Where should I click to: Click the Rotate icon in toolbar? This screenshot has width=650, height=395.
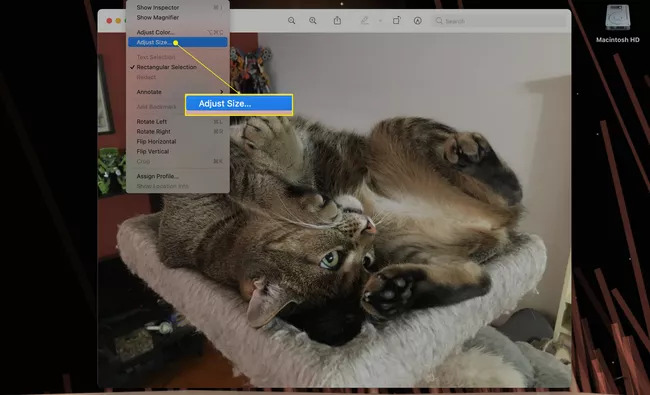396,20
